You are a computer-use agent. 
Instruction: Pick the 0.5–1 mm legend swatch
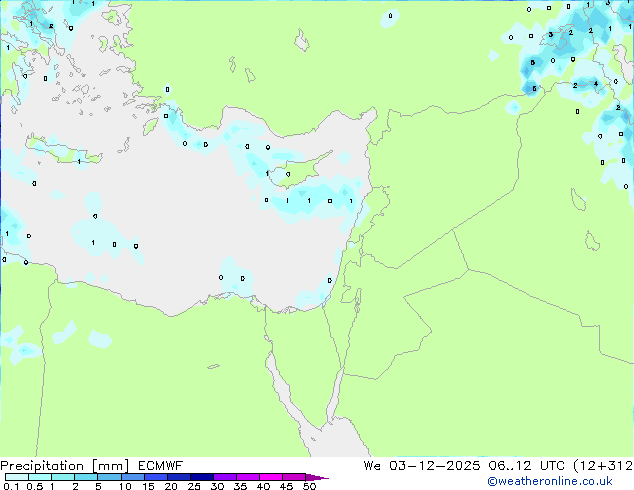click(x=40, y=477)
